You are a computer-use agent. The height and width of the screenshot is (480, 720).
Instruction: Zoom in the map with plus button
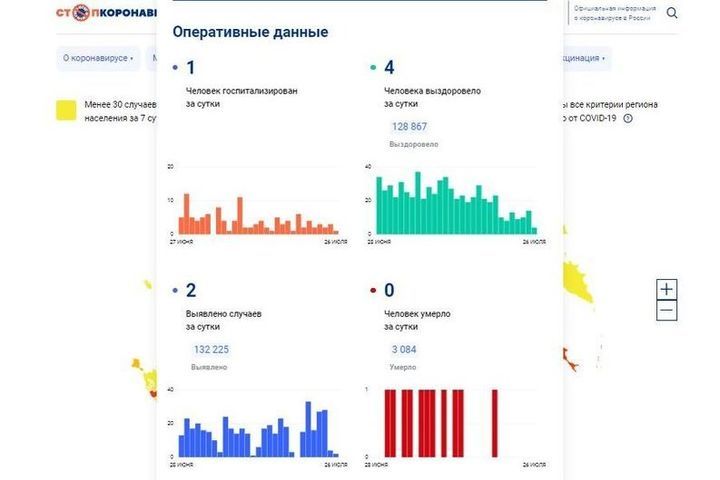click(x=667, y=290)
